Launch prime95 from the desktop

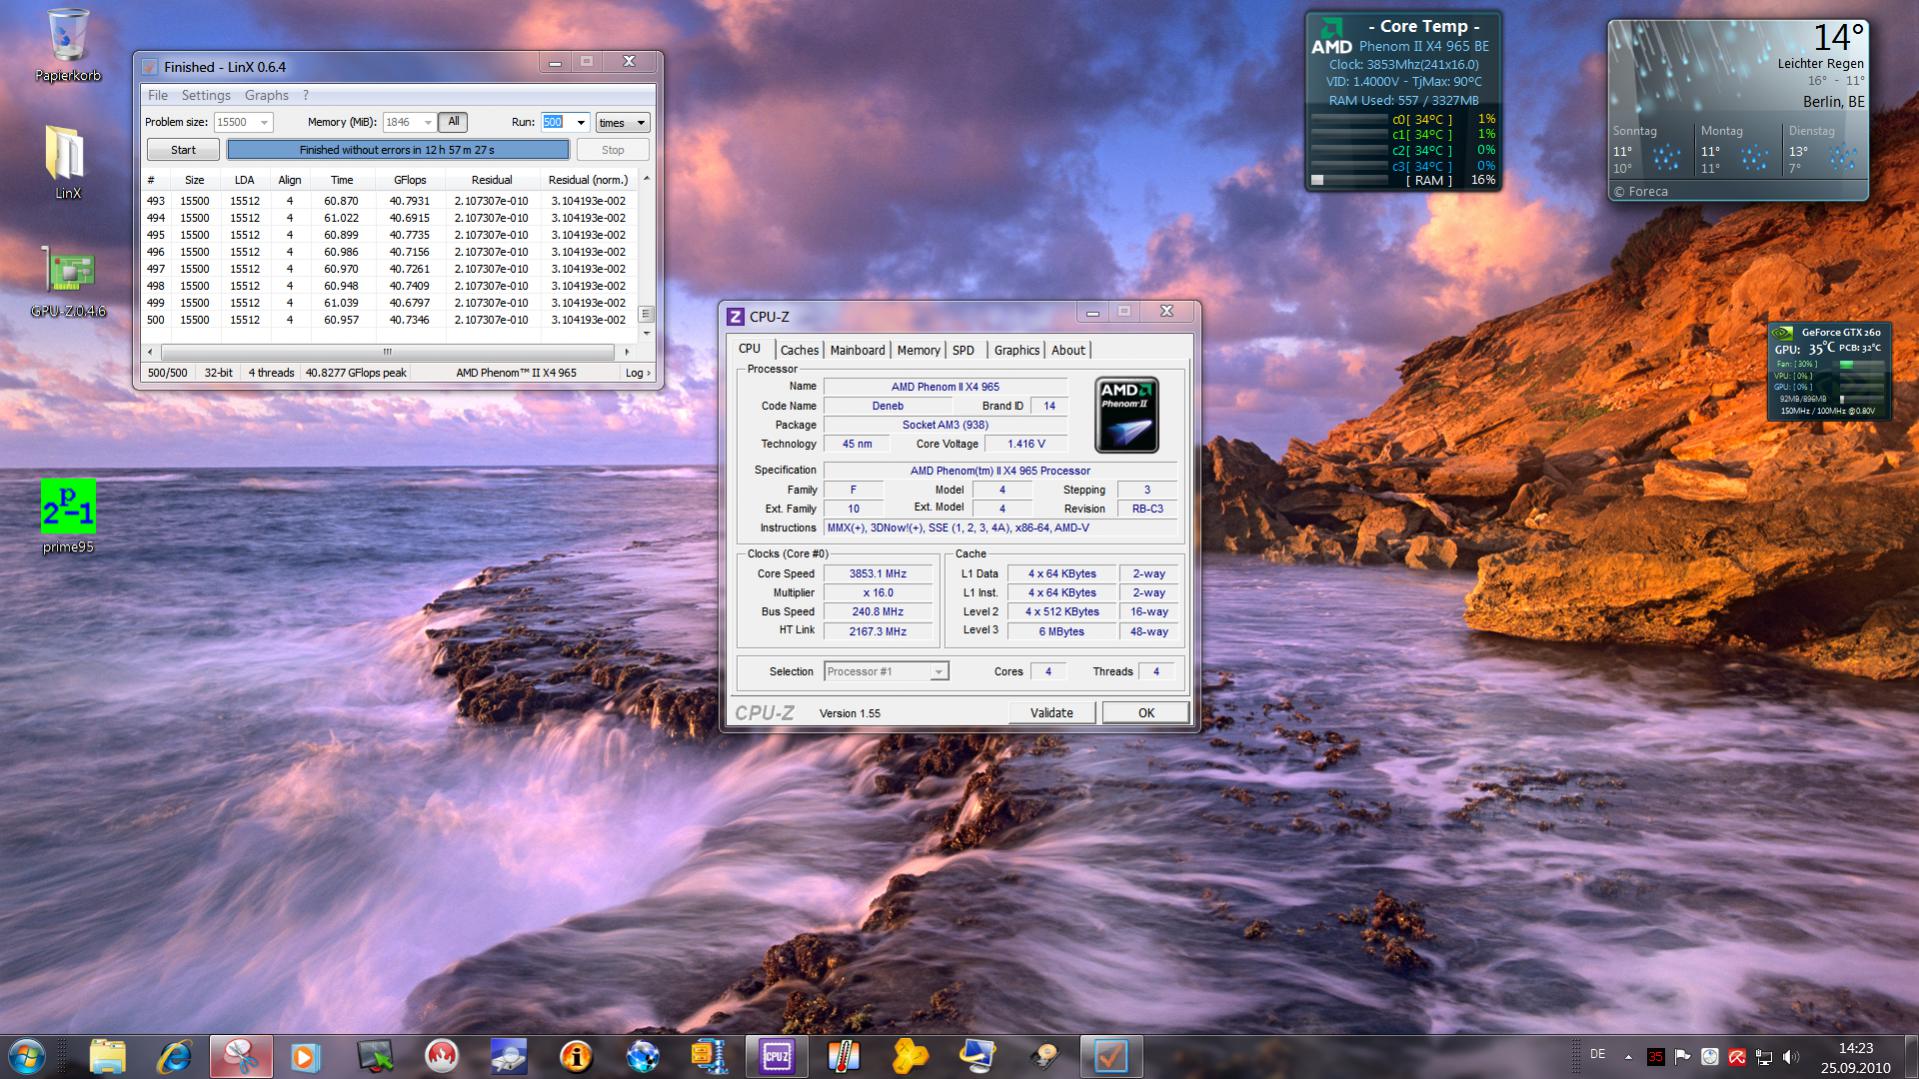[68, 507]
